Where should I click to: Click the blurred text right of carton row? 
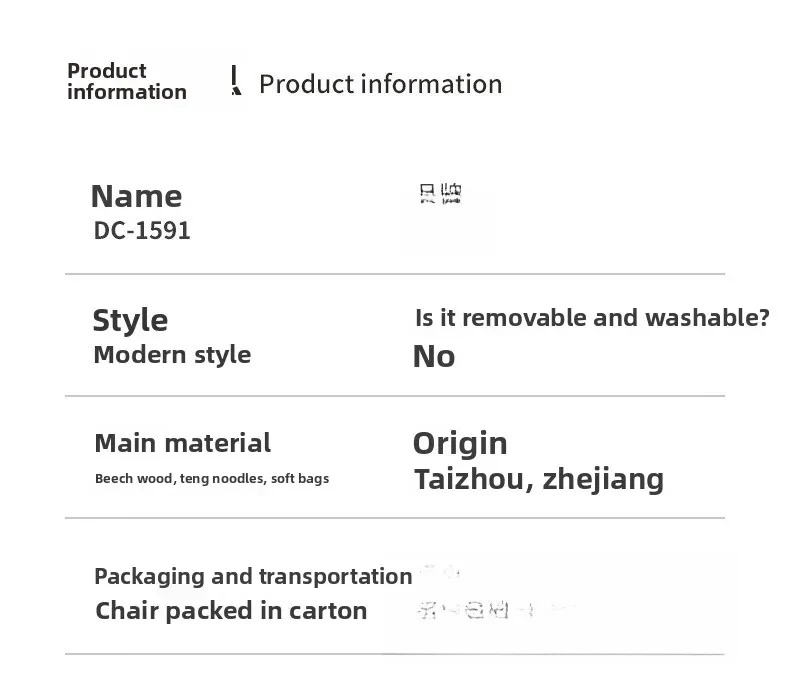492,609
